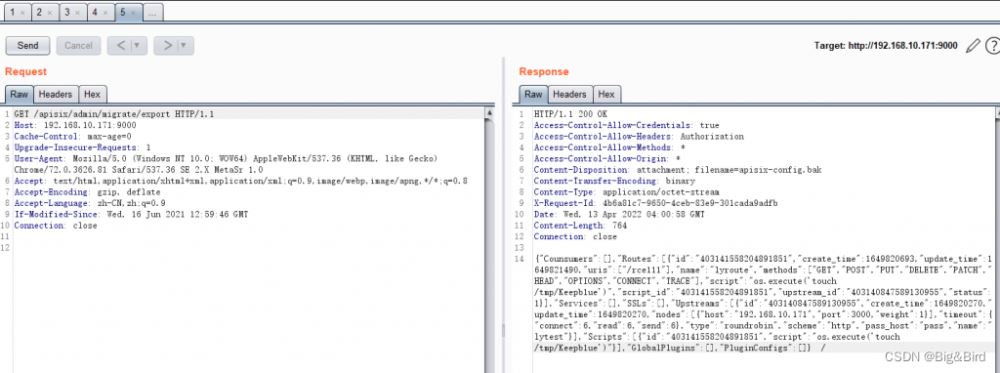This screenshot has height=373, width=1000.
Task: Click the Host header line in request
Action: tap(75, 126)
